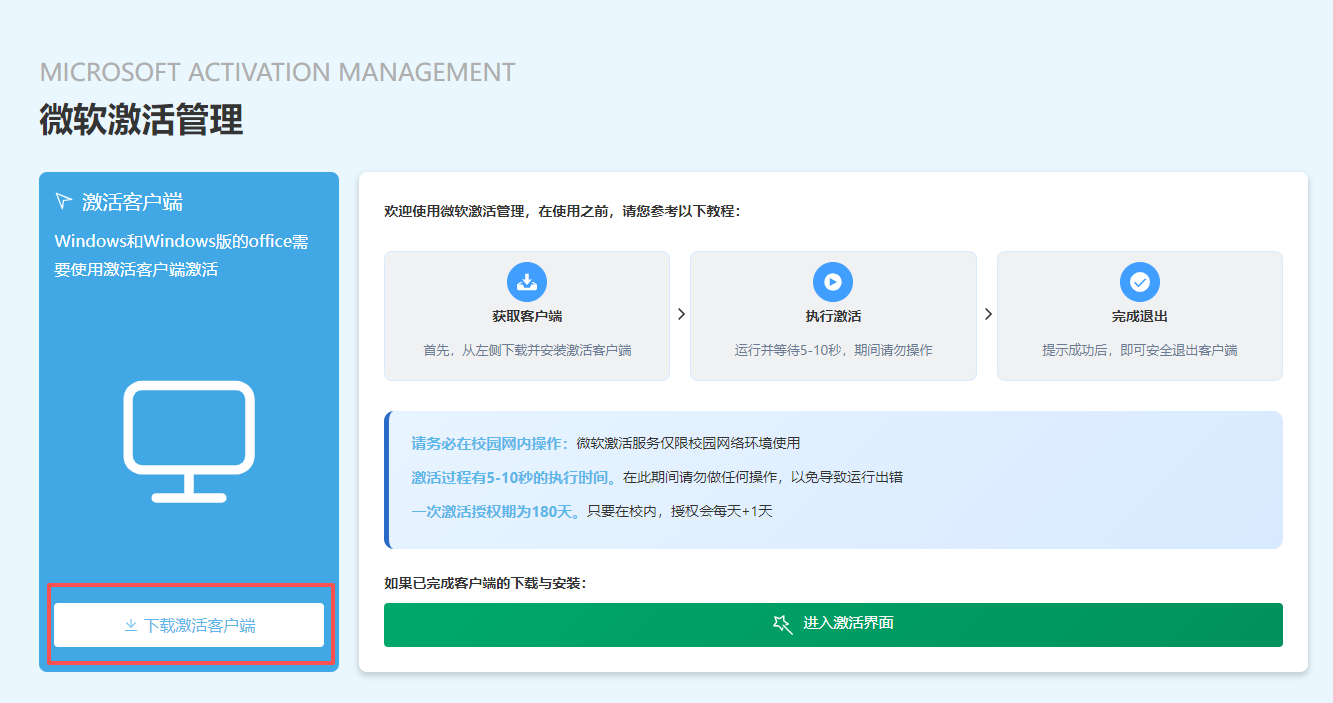
Task: Click the 激活过程有5-10秒的执行时间 notice line
Action: click(657, 477)
